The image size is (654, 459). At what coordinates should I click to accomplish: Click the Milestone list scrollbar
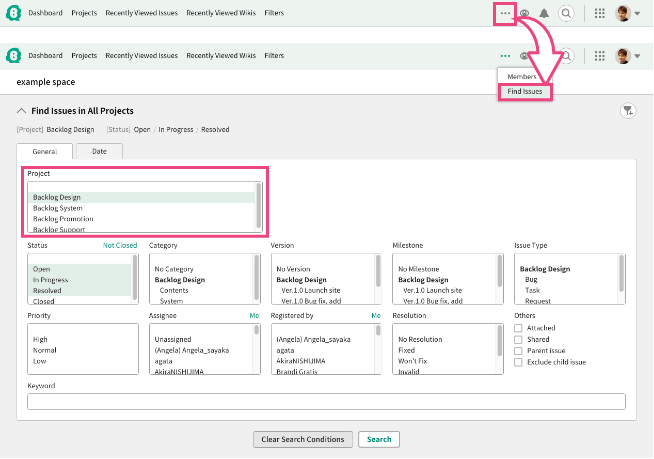(500, 271)
